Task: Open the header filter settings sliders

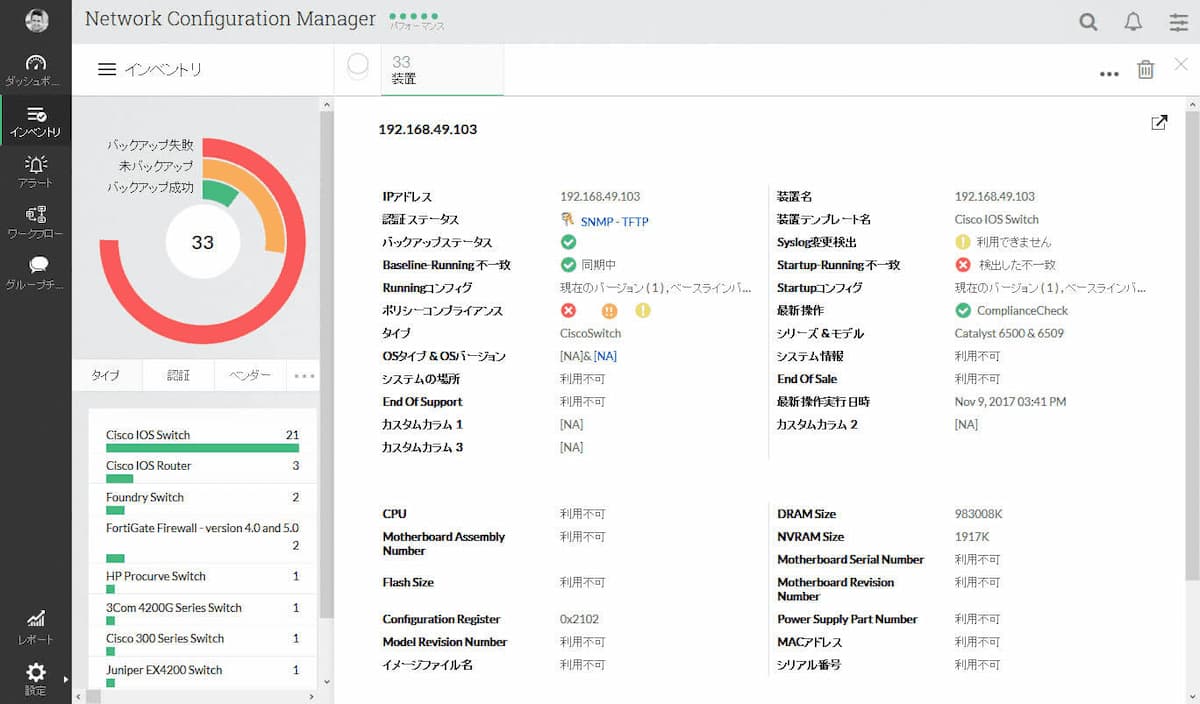Action: click(x=1179, y=22)
